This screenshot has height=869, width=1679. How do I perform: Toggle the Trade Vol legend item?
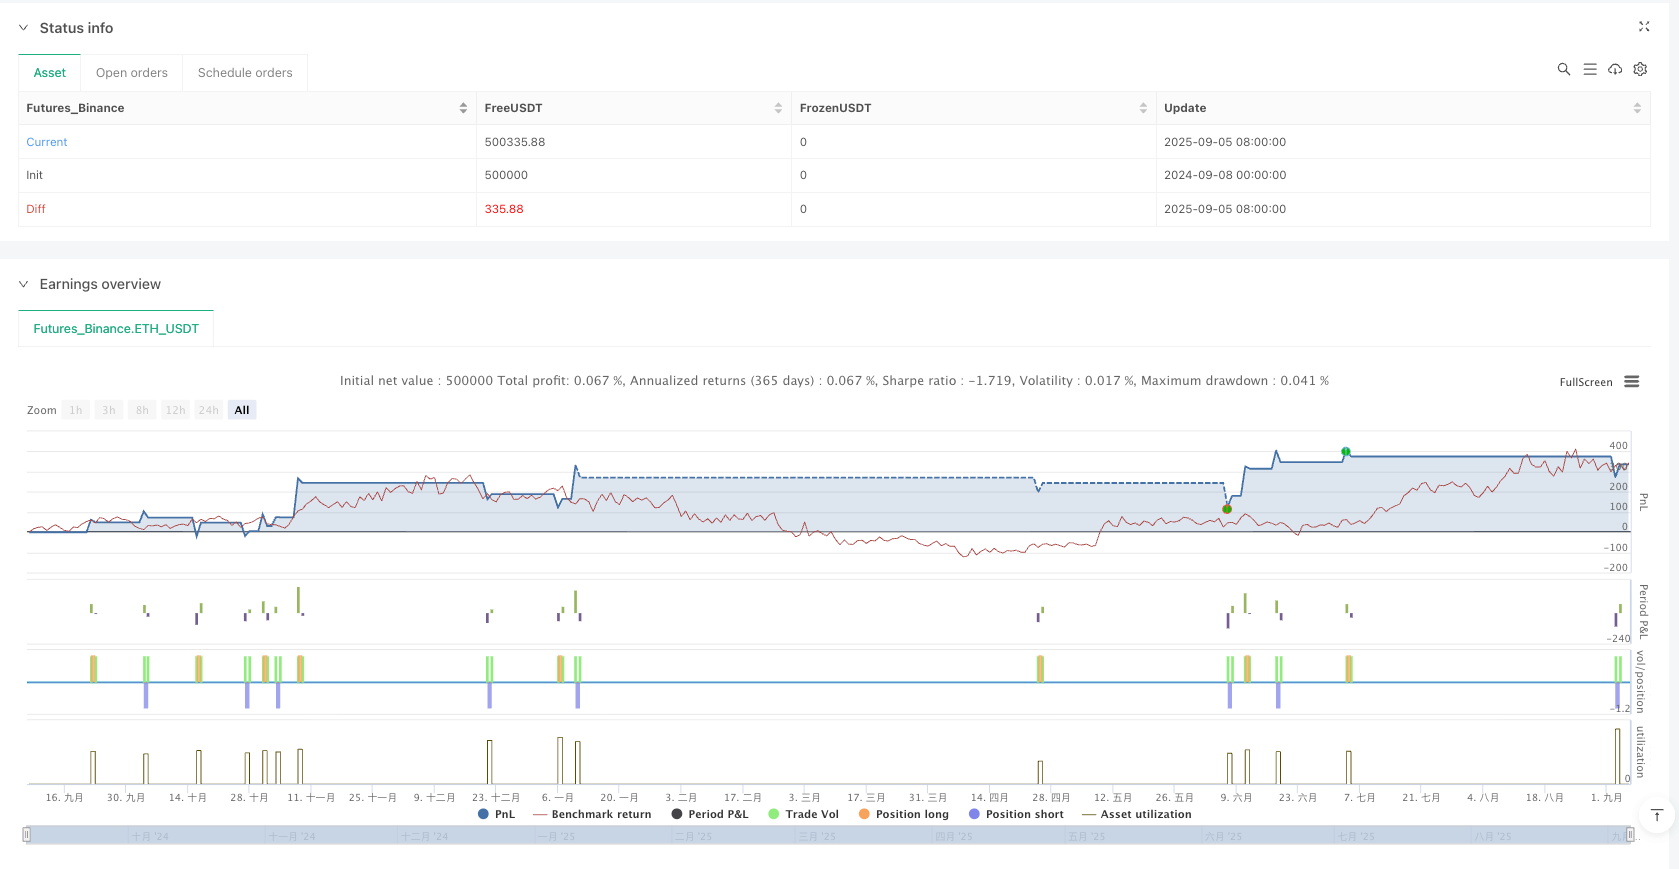point(804,814)
